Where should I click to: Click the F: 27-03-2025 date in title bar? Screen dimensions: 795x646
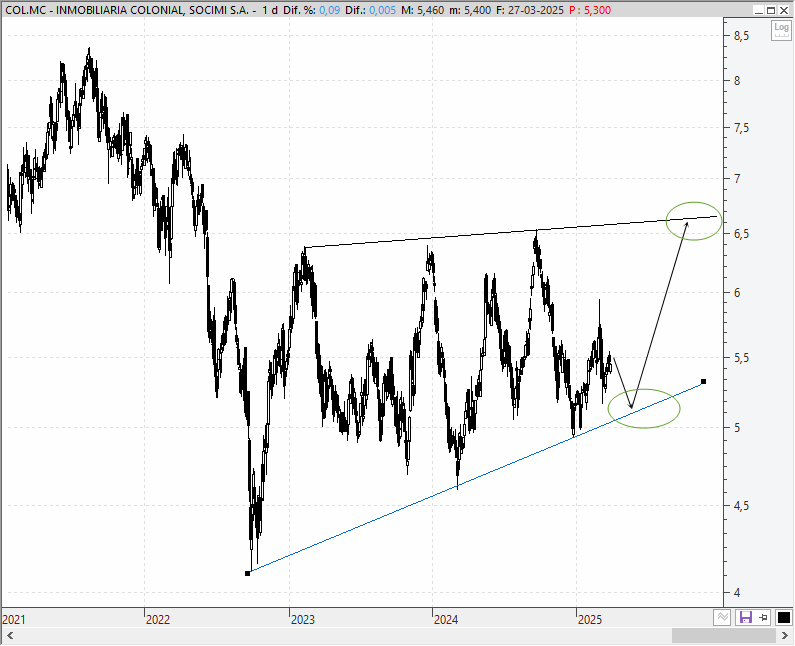point(530,10)
